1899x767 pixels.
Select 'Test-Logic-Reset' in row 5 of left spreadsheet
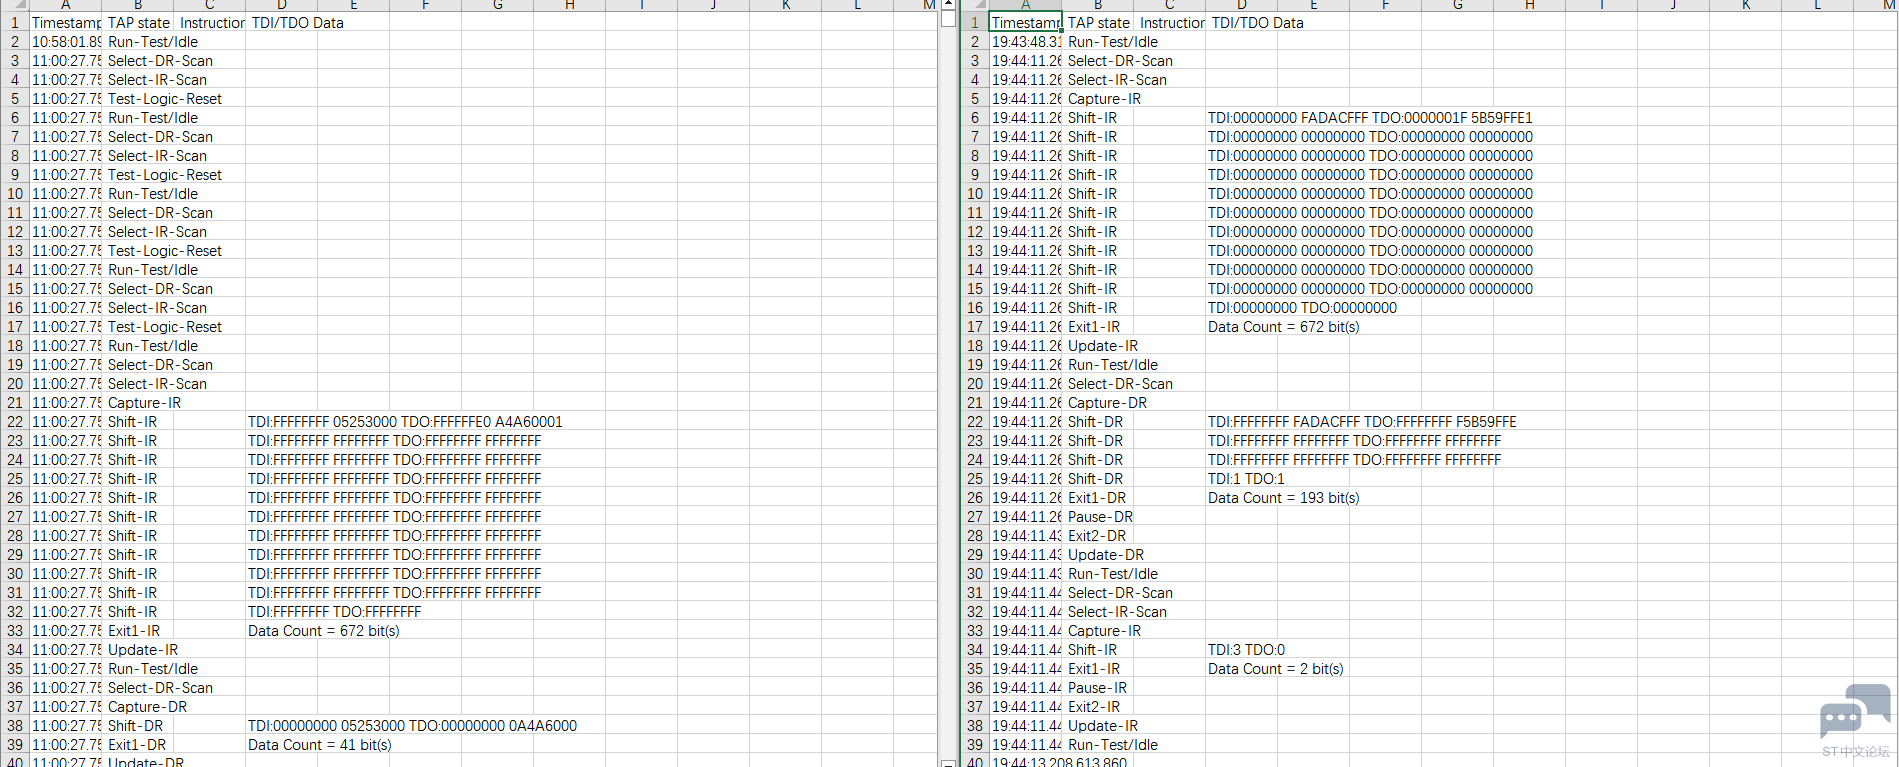coord(165,98)
